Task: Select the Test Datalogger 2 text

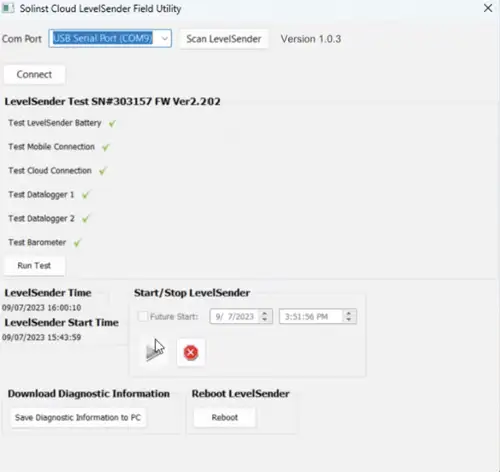Action: (41, 219)
